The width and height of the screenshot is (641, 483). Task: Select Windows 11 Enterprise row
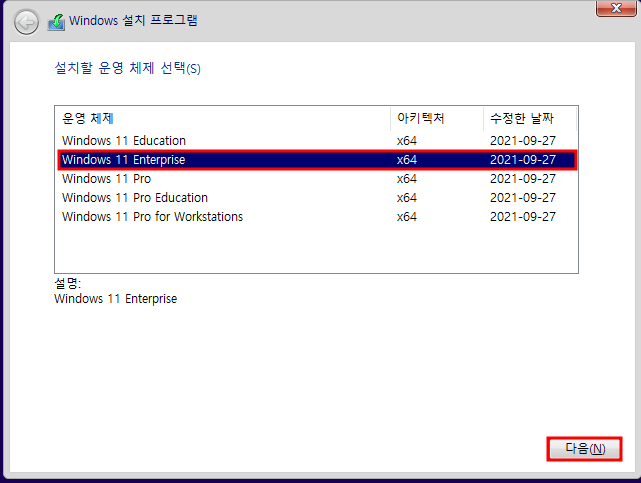[317, 160]
